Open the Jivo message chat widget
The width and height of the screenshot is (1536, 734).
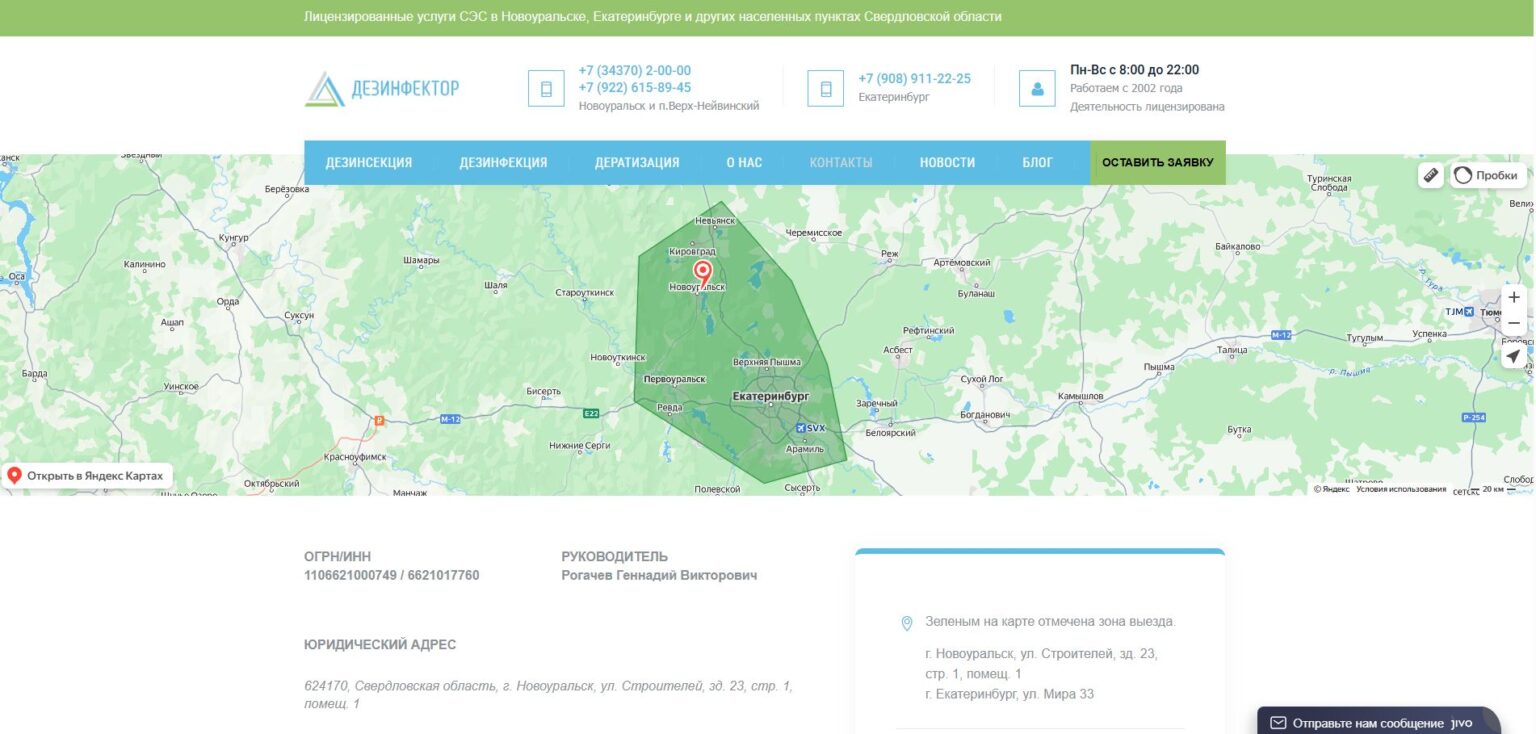point(1379,722)
